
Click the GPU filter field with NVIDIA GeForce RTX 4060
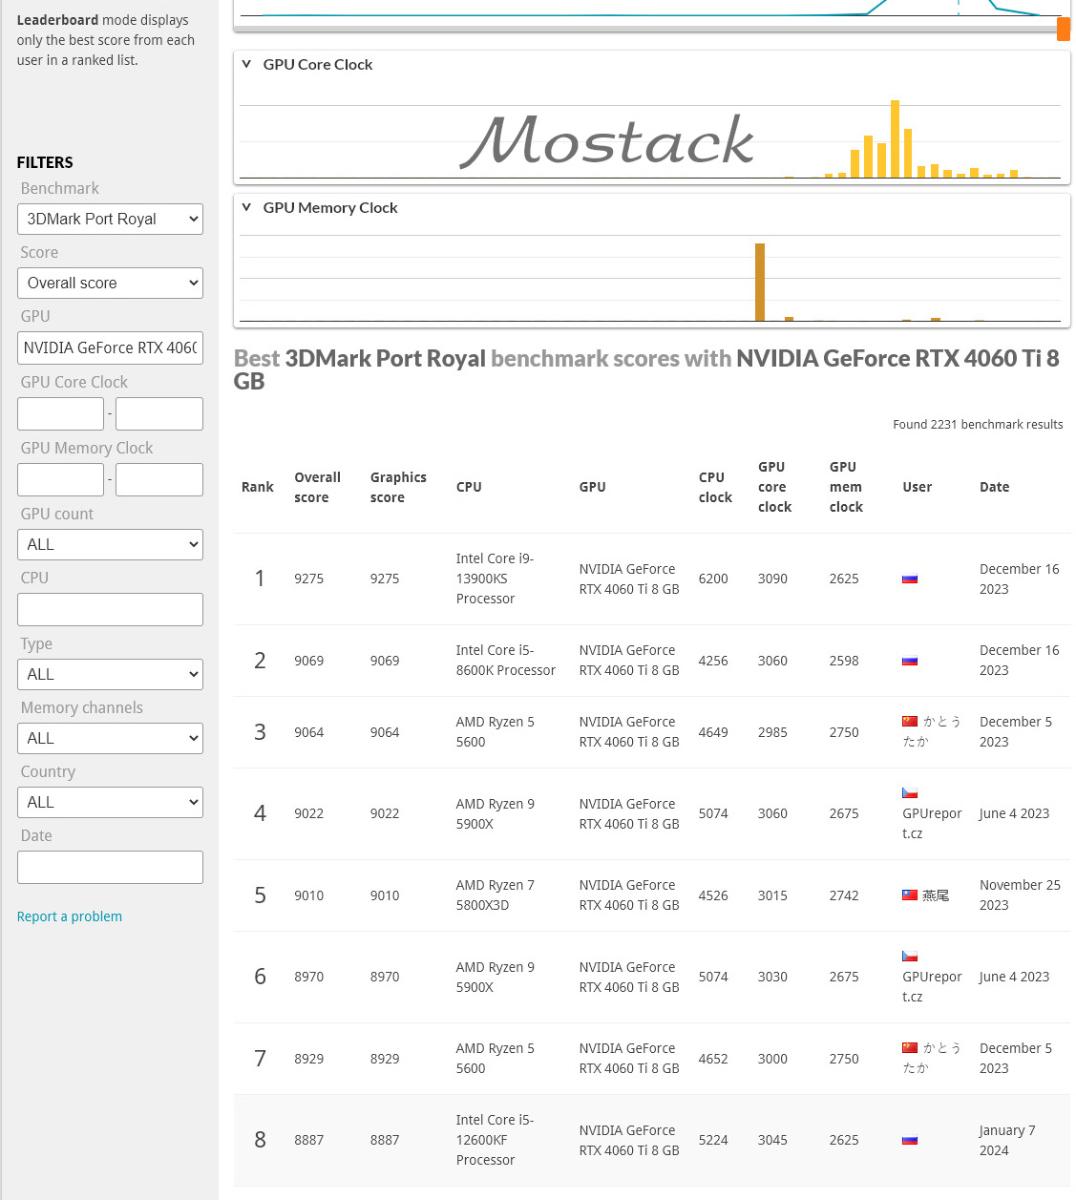pyautogui.click(x=110, y=348)
